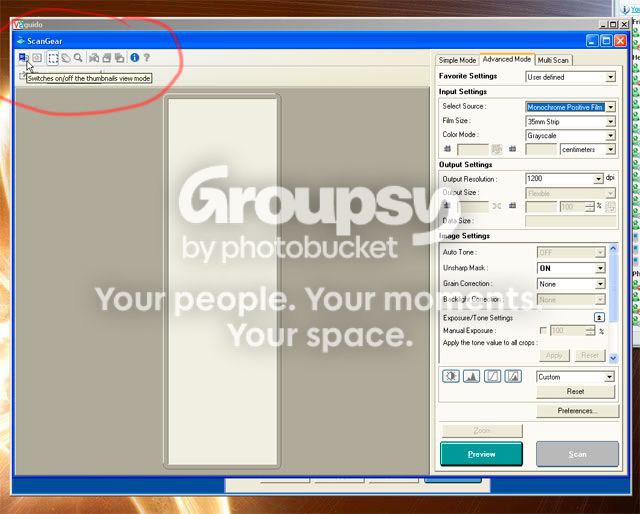Open the Favorite Settings dropdown
Screen dimensions: 640x514
[x=571, y=77]
